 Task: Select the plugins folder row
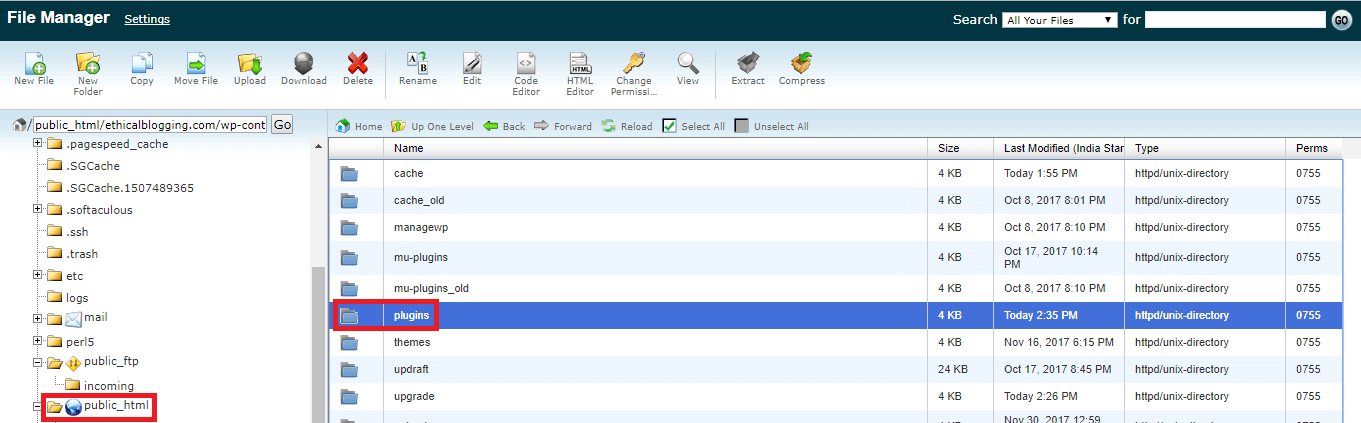pos(835,315)
